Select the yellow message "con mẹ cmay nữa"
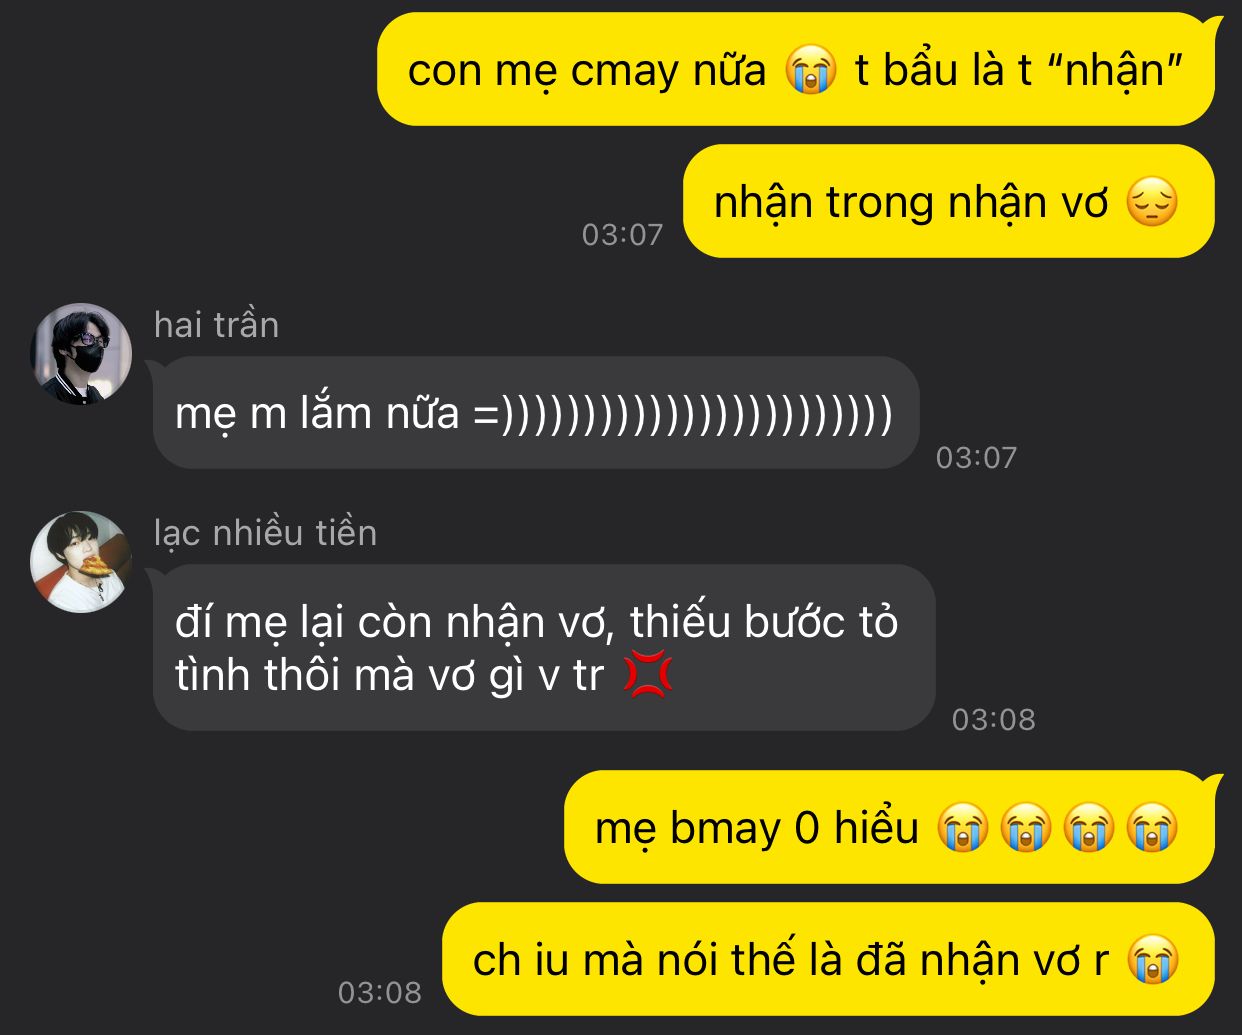The image size is (1242, 1035). pos(796,70)
